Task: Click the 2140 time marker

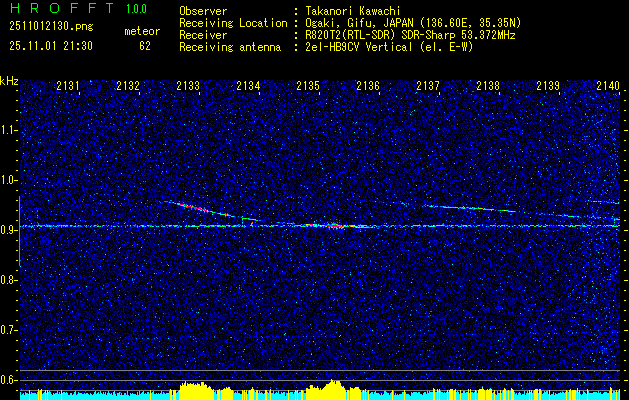Action: (x=608, y=85)
